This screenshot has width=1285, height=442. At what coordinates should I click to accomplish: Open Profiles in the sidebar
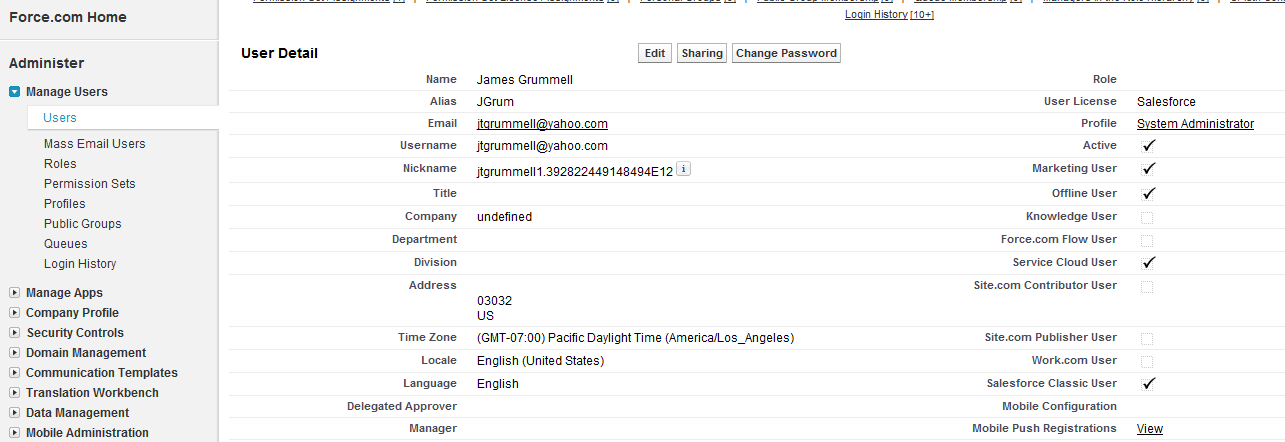65,204
